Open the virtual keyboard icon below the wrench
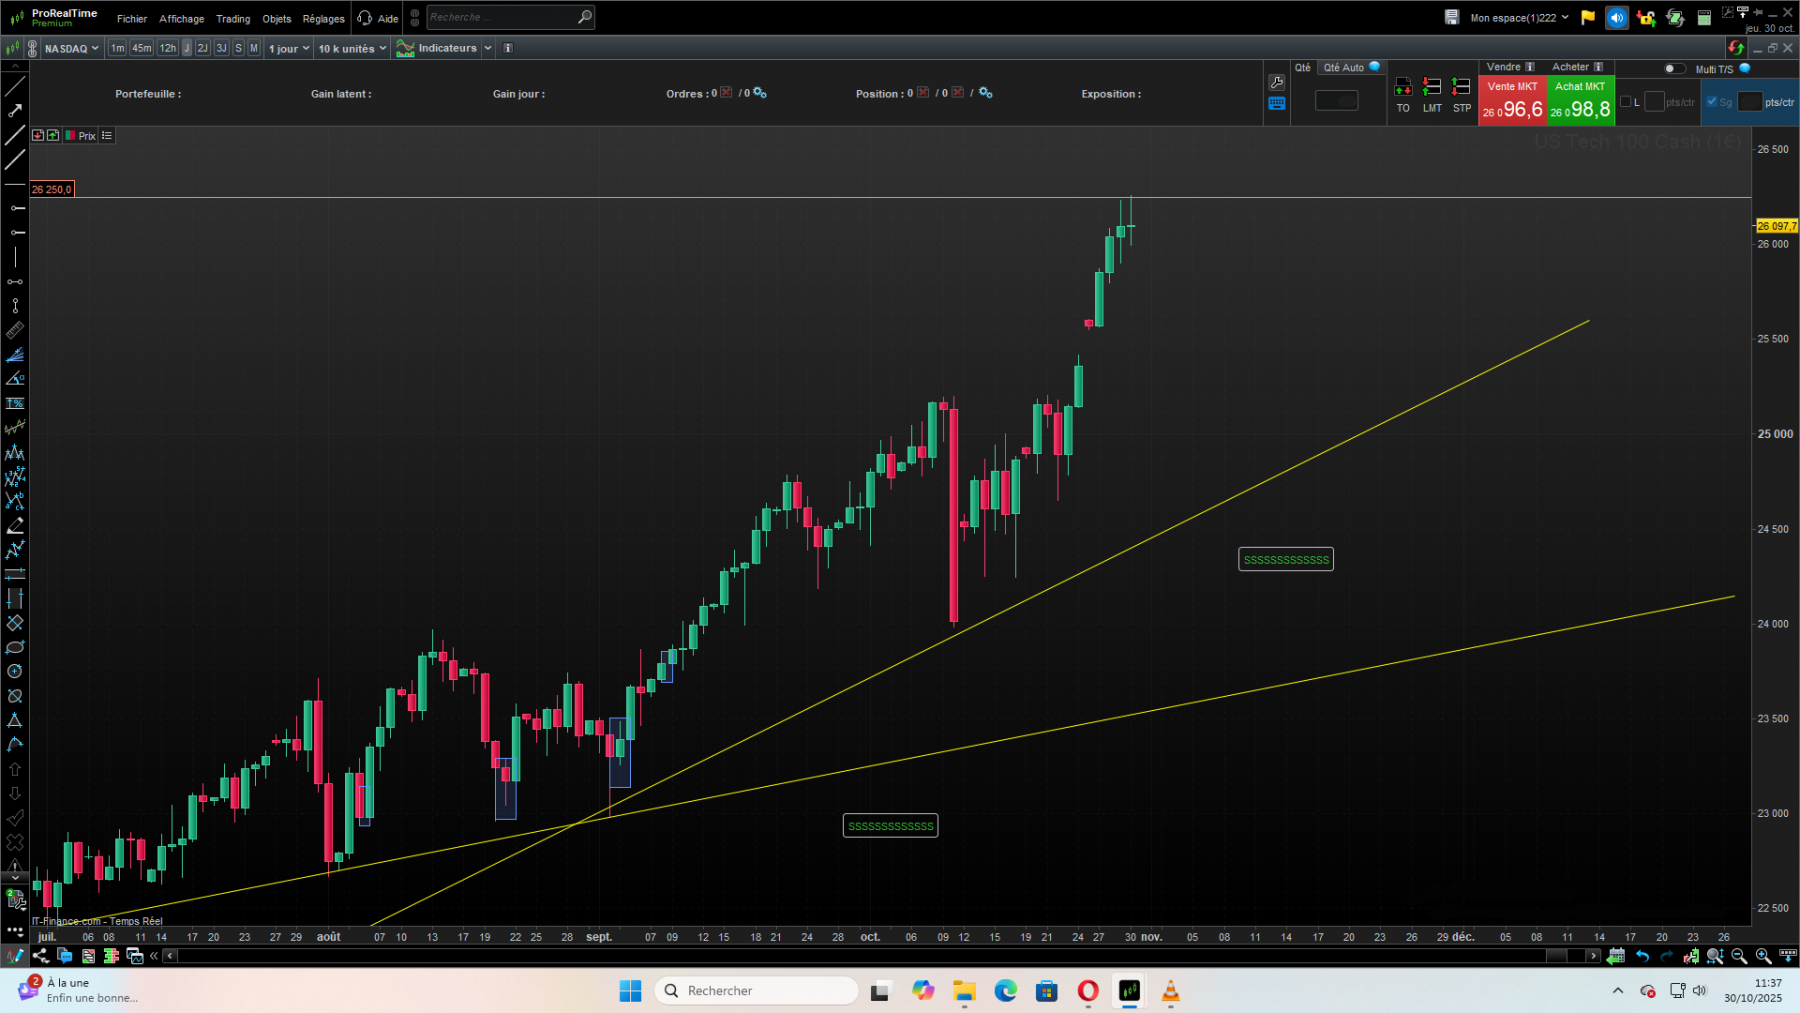Image resolution: width=1800 pixels, height=1013 pixels. [1277, 103]
